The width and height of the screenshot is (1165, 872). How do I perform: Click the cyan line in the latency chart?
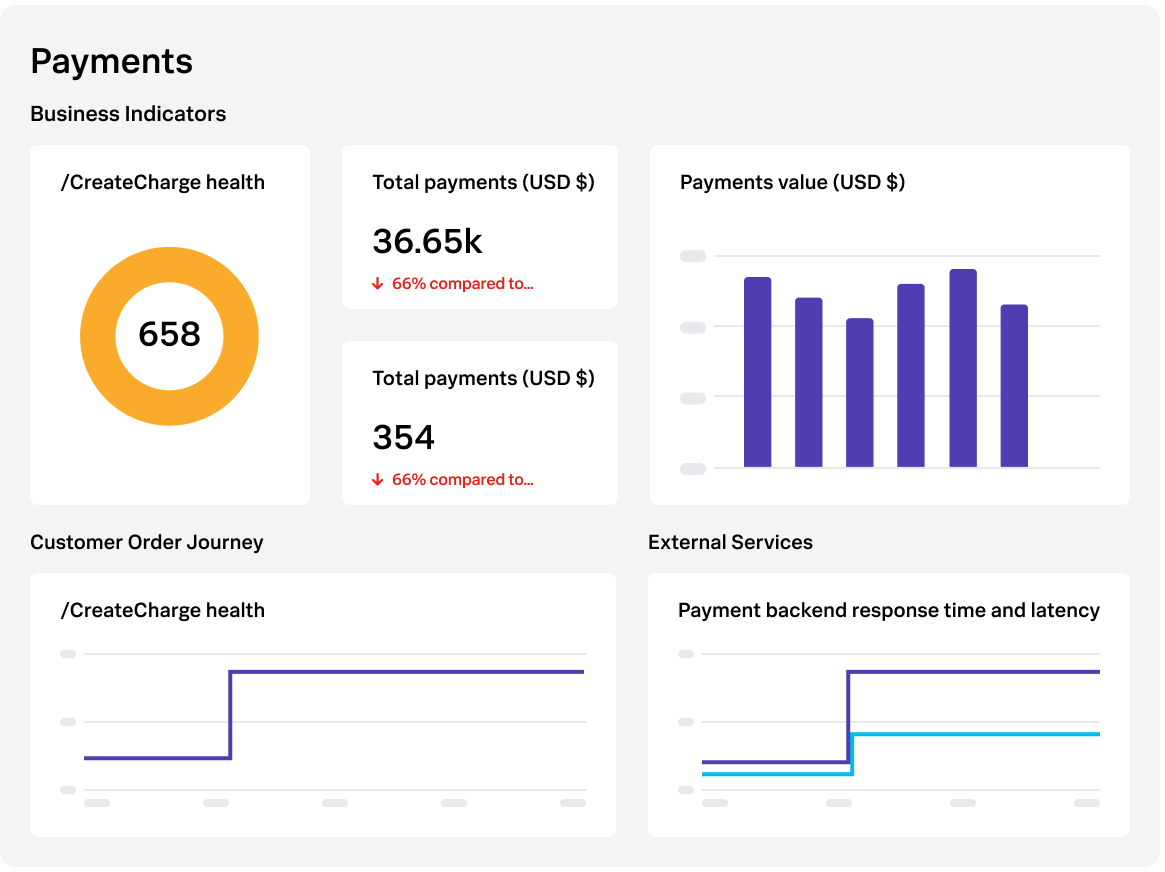pos(975,734)
